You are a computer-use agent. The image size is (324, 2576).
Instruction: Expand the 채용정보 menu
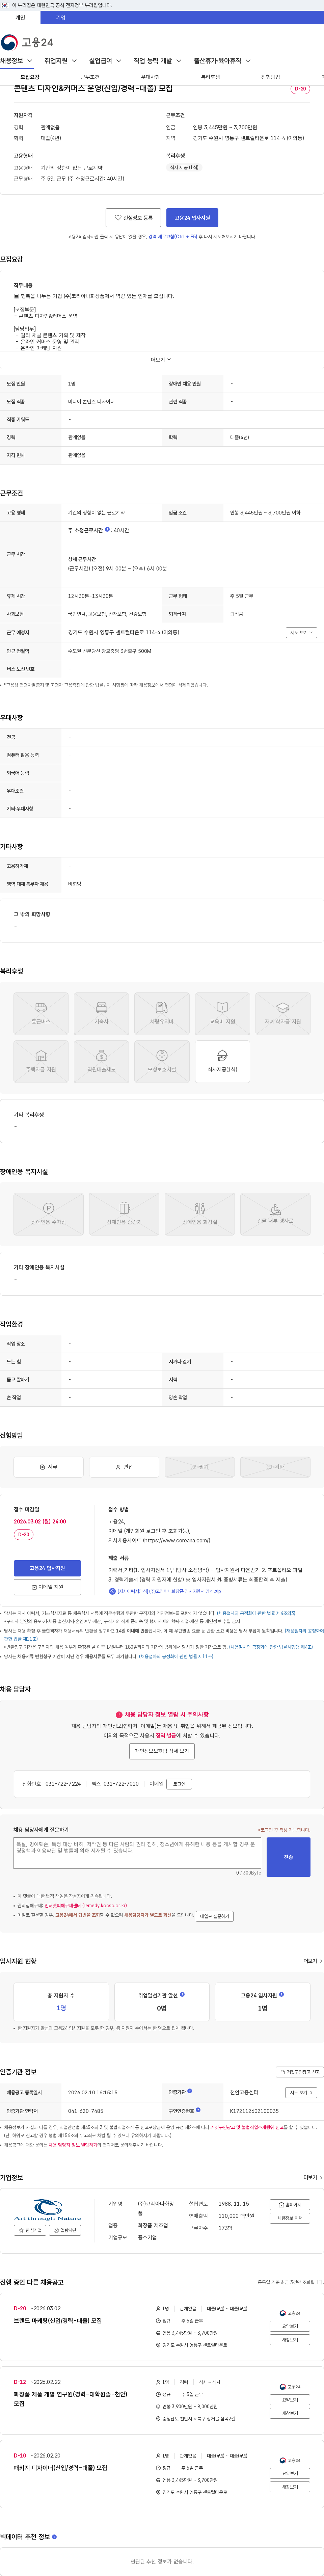pyautogui.click(x=16, y=61)
